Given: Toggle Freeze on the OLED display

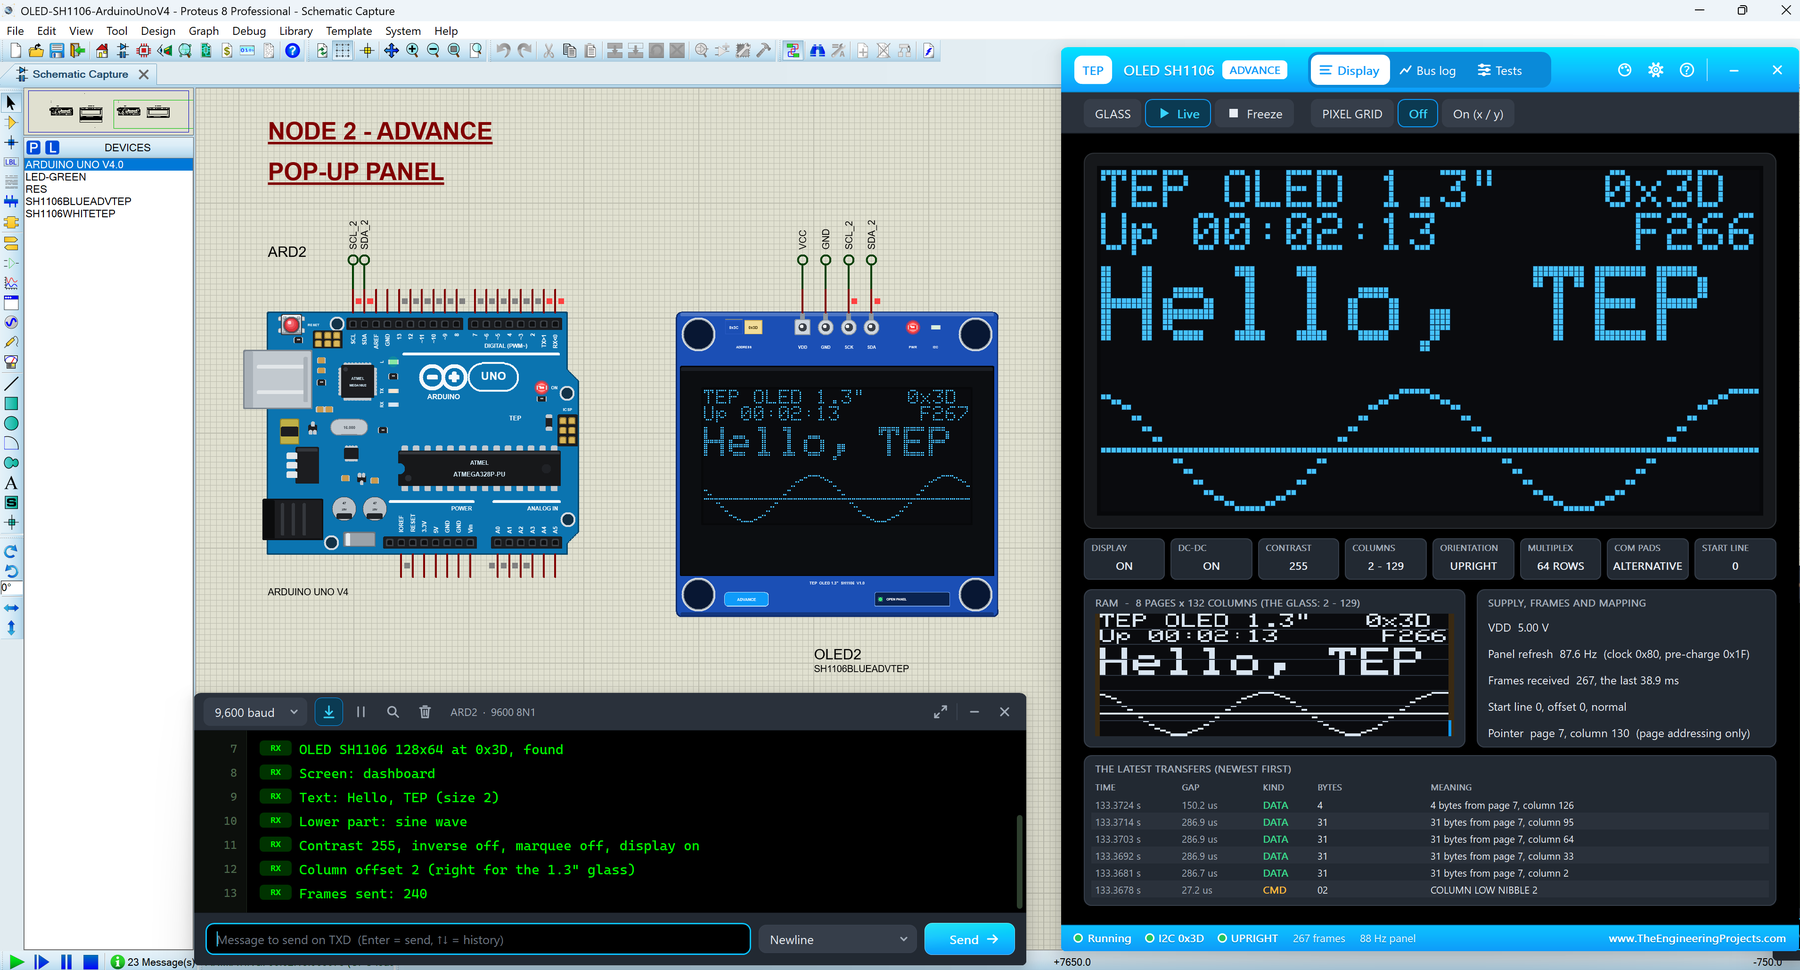Looking at the screenshot, I should (x=1255, y=114).
